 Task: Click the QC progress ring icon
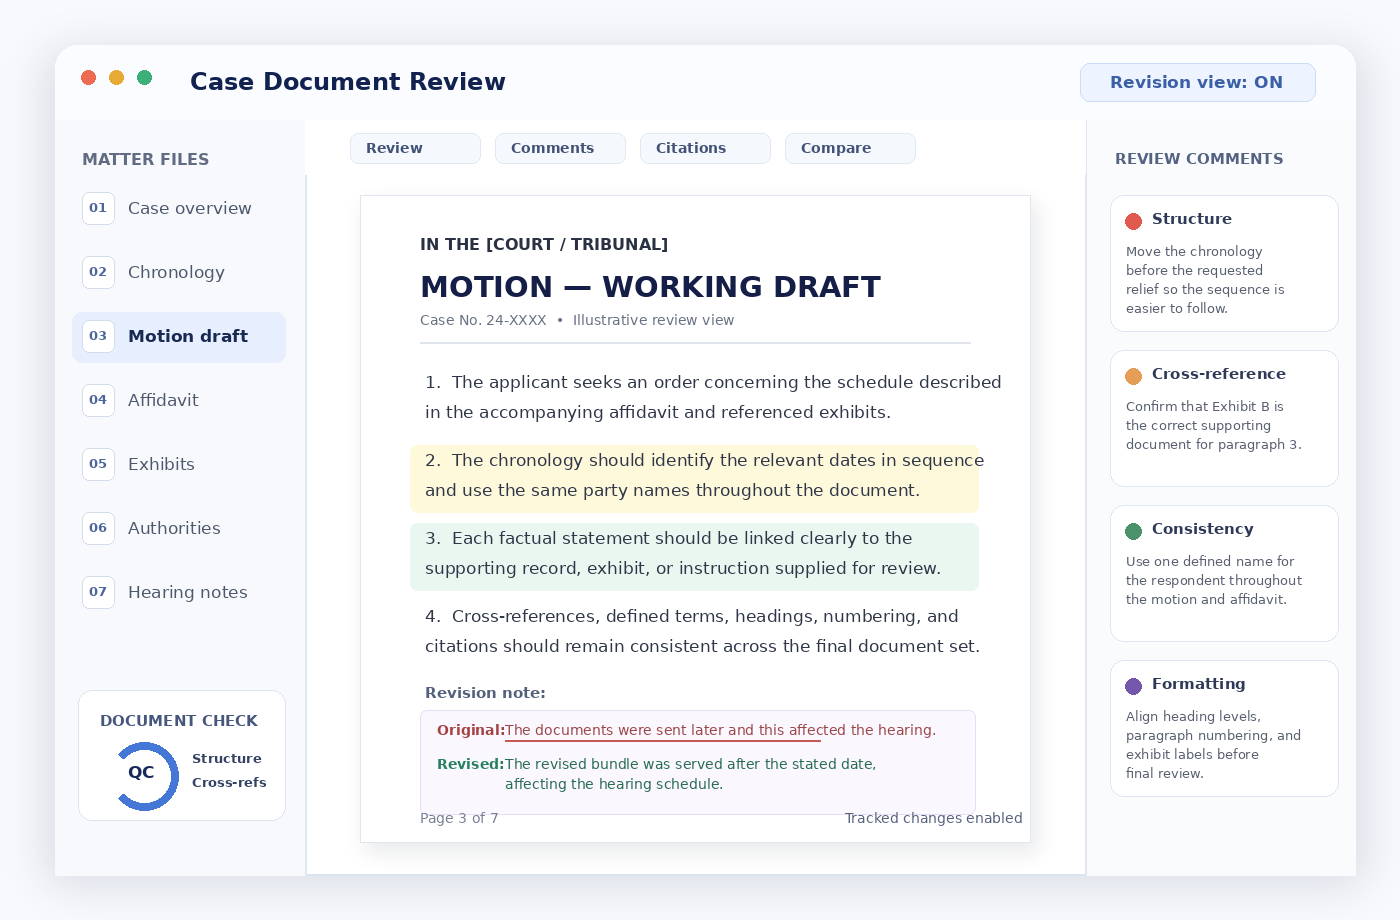[x=146, y=776]
